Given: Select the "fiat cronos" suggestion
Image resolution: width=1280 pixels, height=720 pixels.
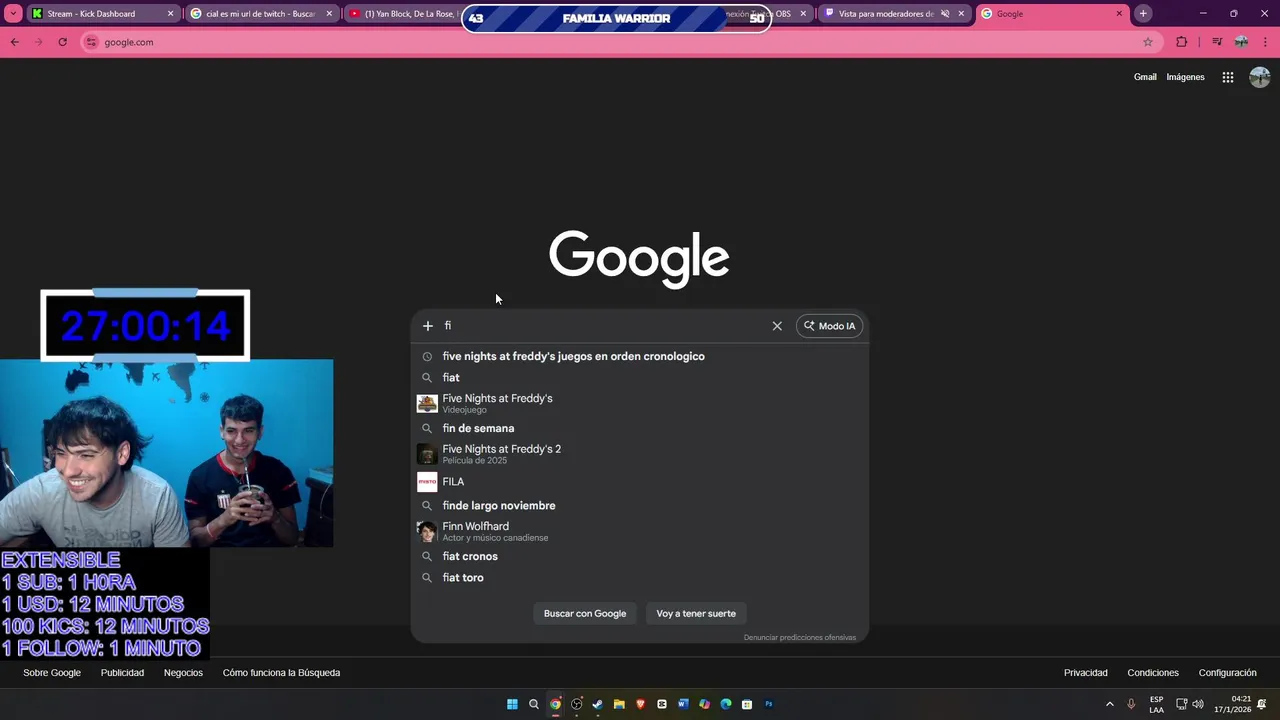Looking at the screenshot, I should pos(640,556).
